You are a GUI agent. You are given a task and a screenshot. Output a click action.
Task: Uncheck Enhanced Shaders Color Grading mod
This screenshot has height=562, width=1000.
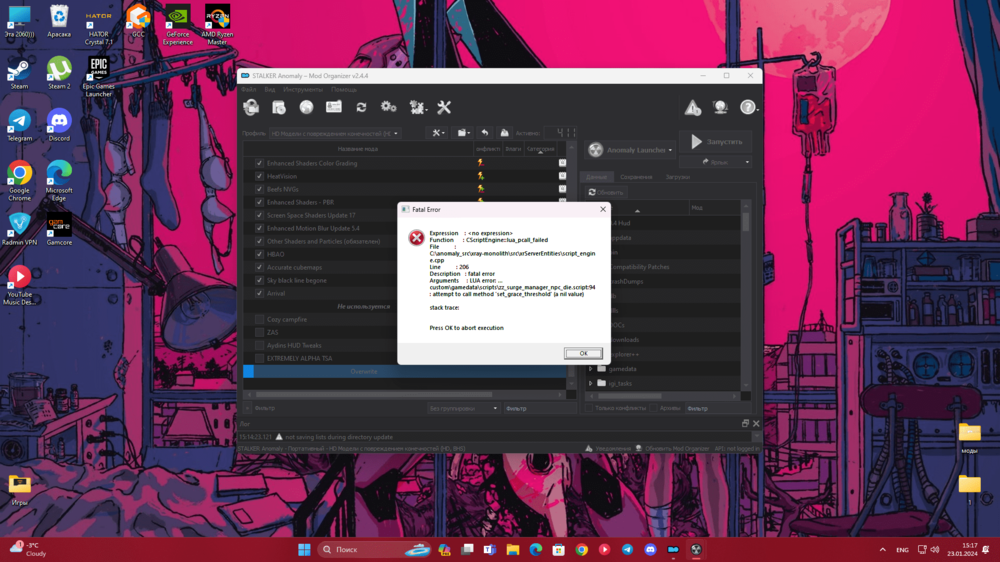pos(259,163)
